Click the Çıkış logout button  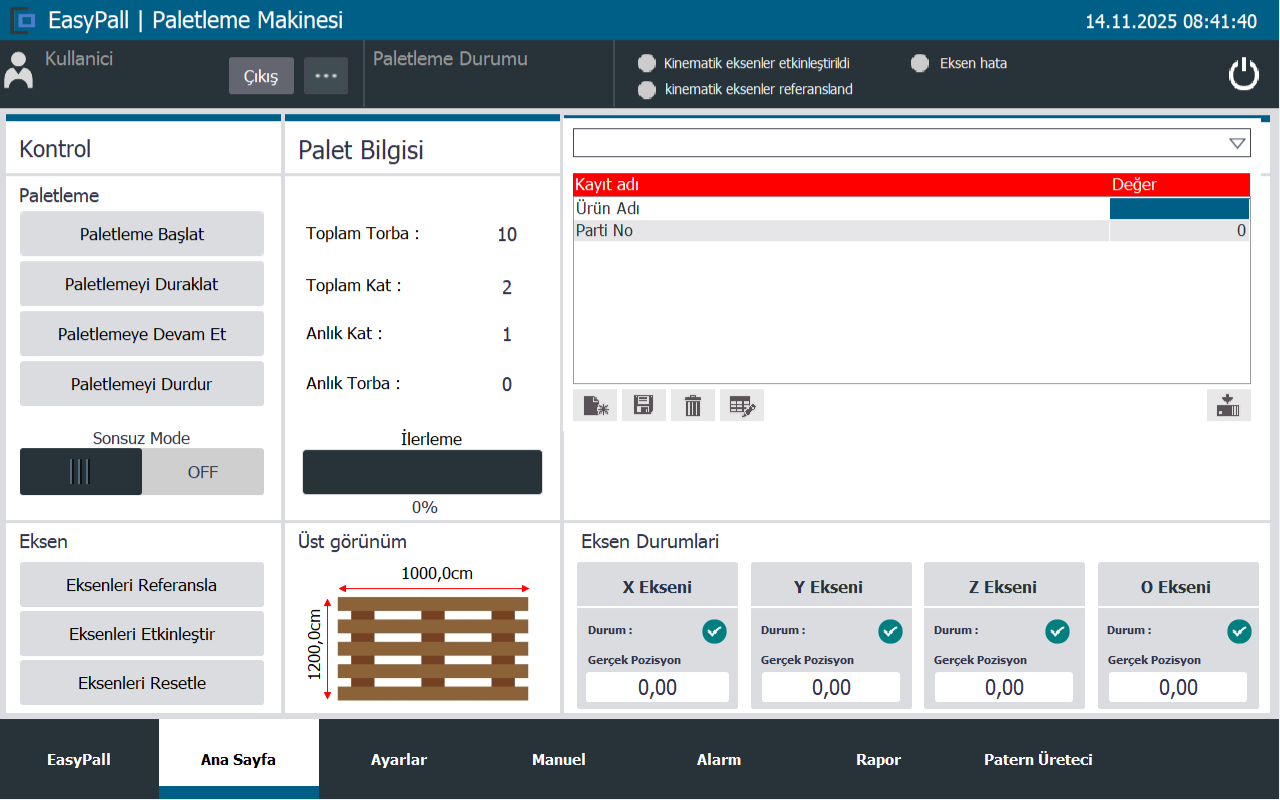(261, 76)
